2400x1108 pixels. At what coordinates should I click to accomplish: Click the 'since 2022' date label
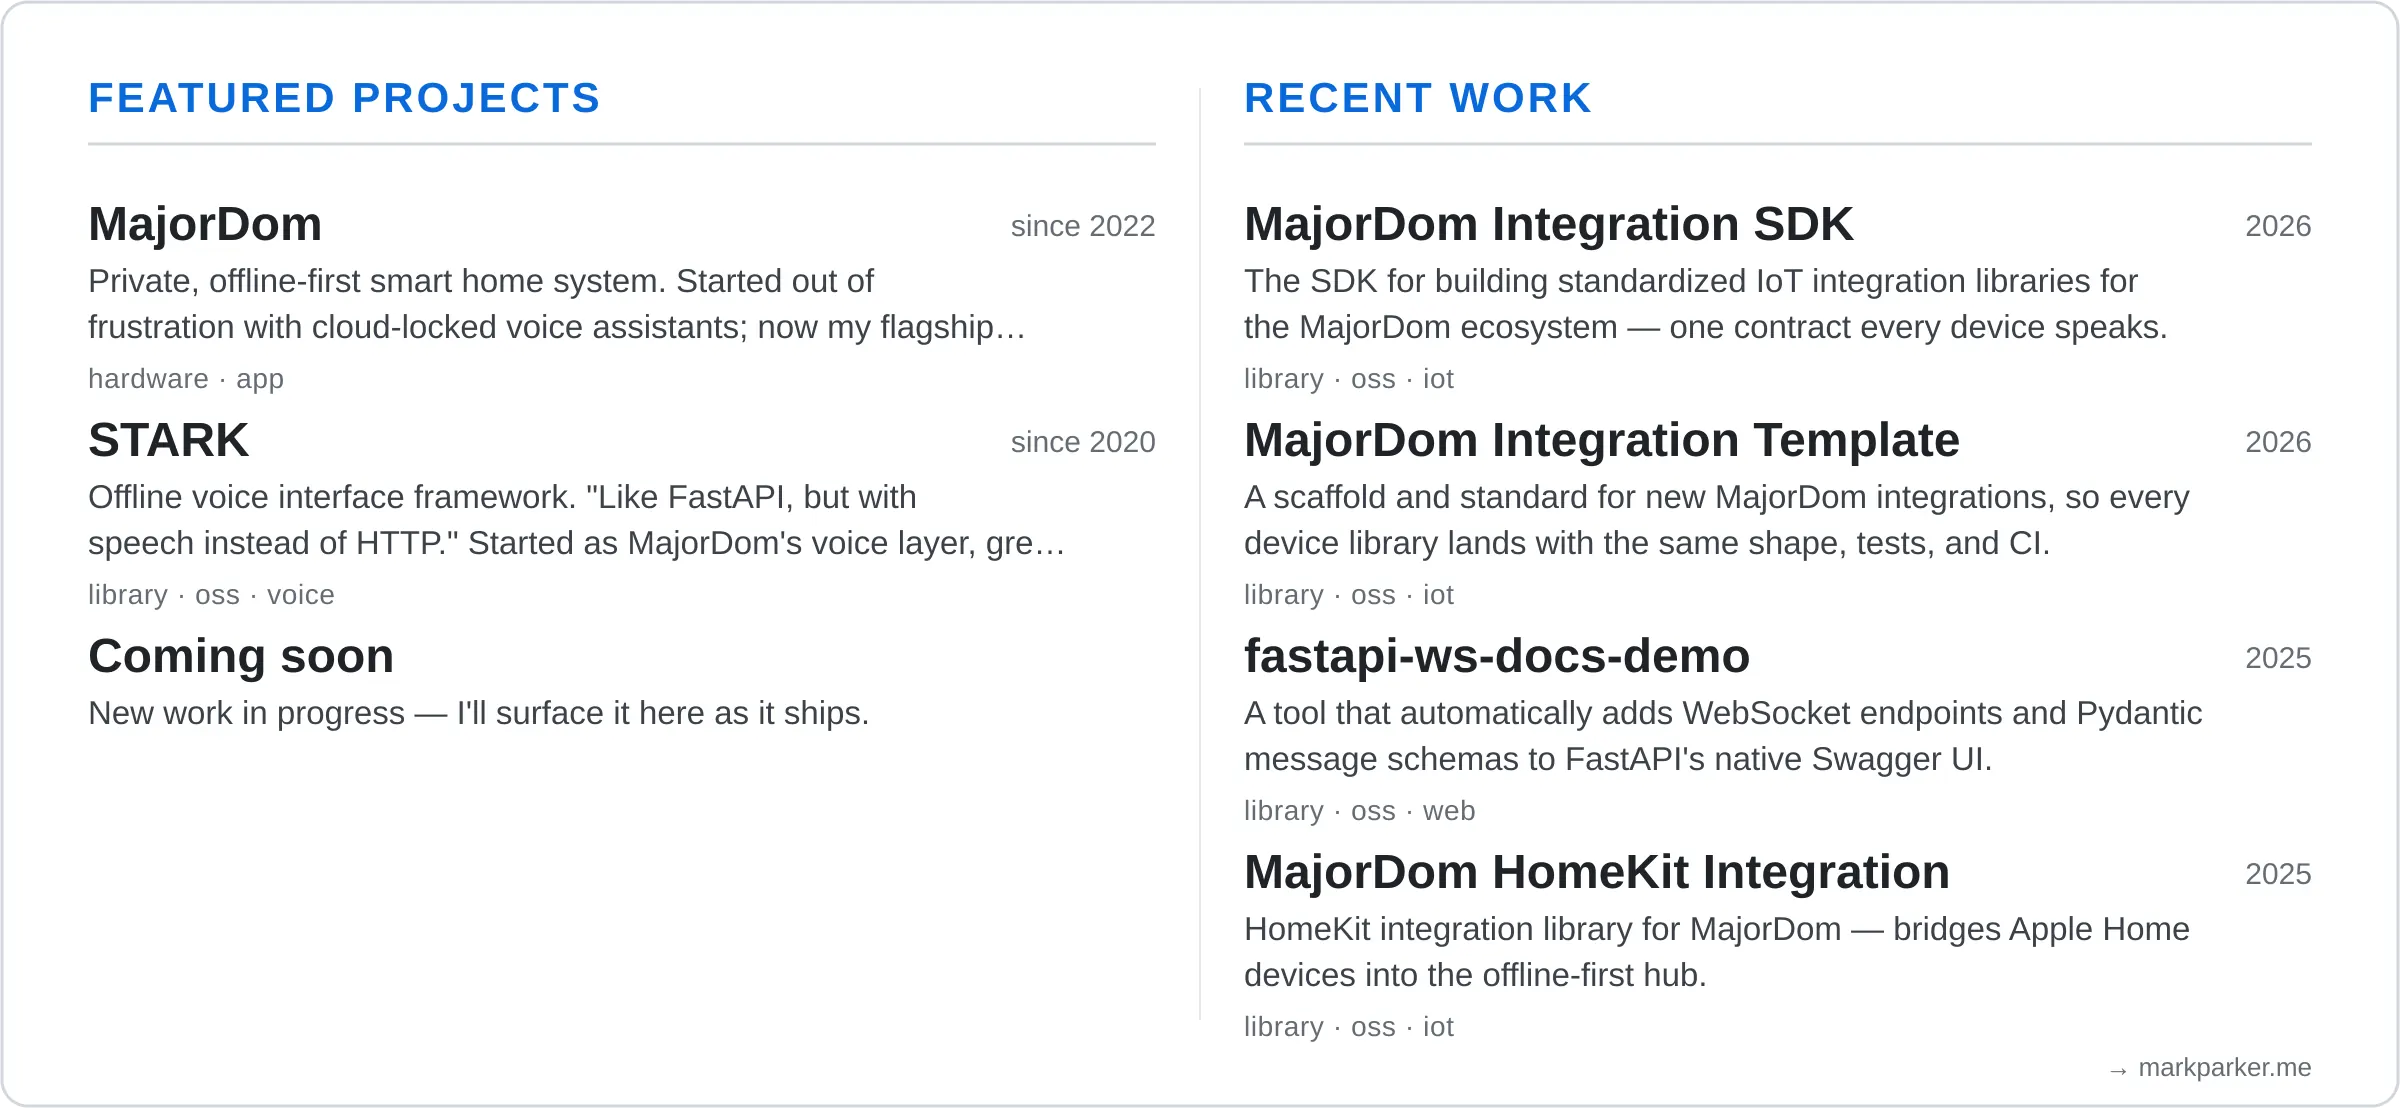tap(1083, 226)
